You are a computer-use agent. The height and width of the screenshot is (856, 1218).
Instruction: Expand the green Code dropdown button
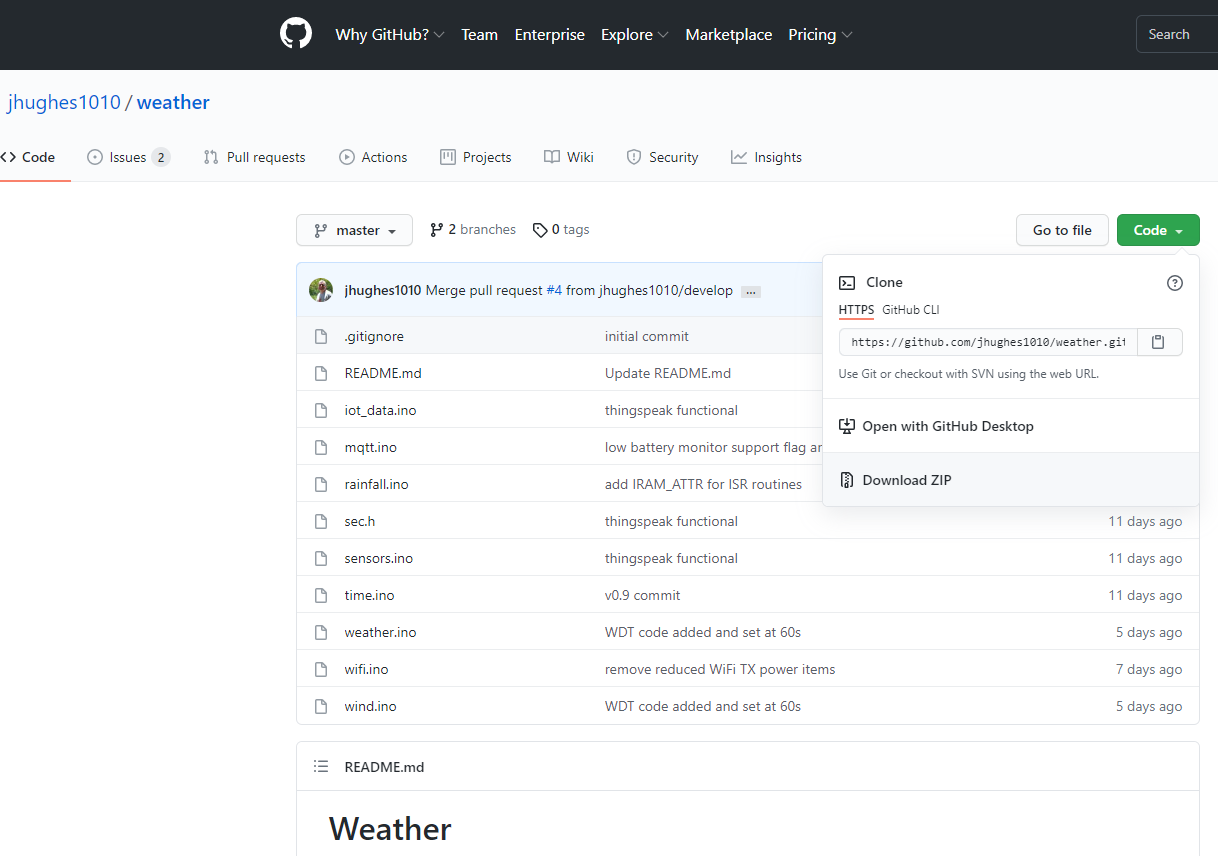(1157, 230)
